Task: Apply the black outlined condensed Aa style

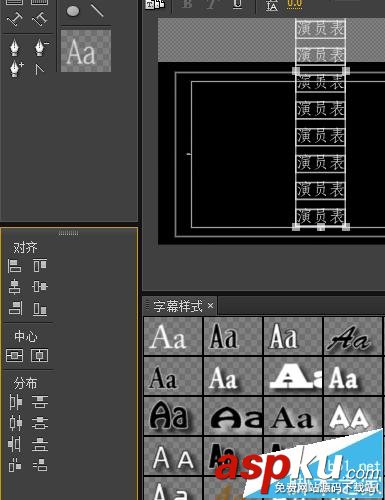Action: click(x=233, y=336)
